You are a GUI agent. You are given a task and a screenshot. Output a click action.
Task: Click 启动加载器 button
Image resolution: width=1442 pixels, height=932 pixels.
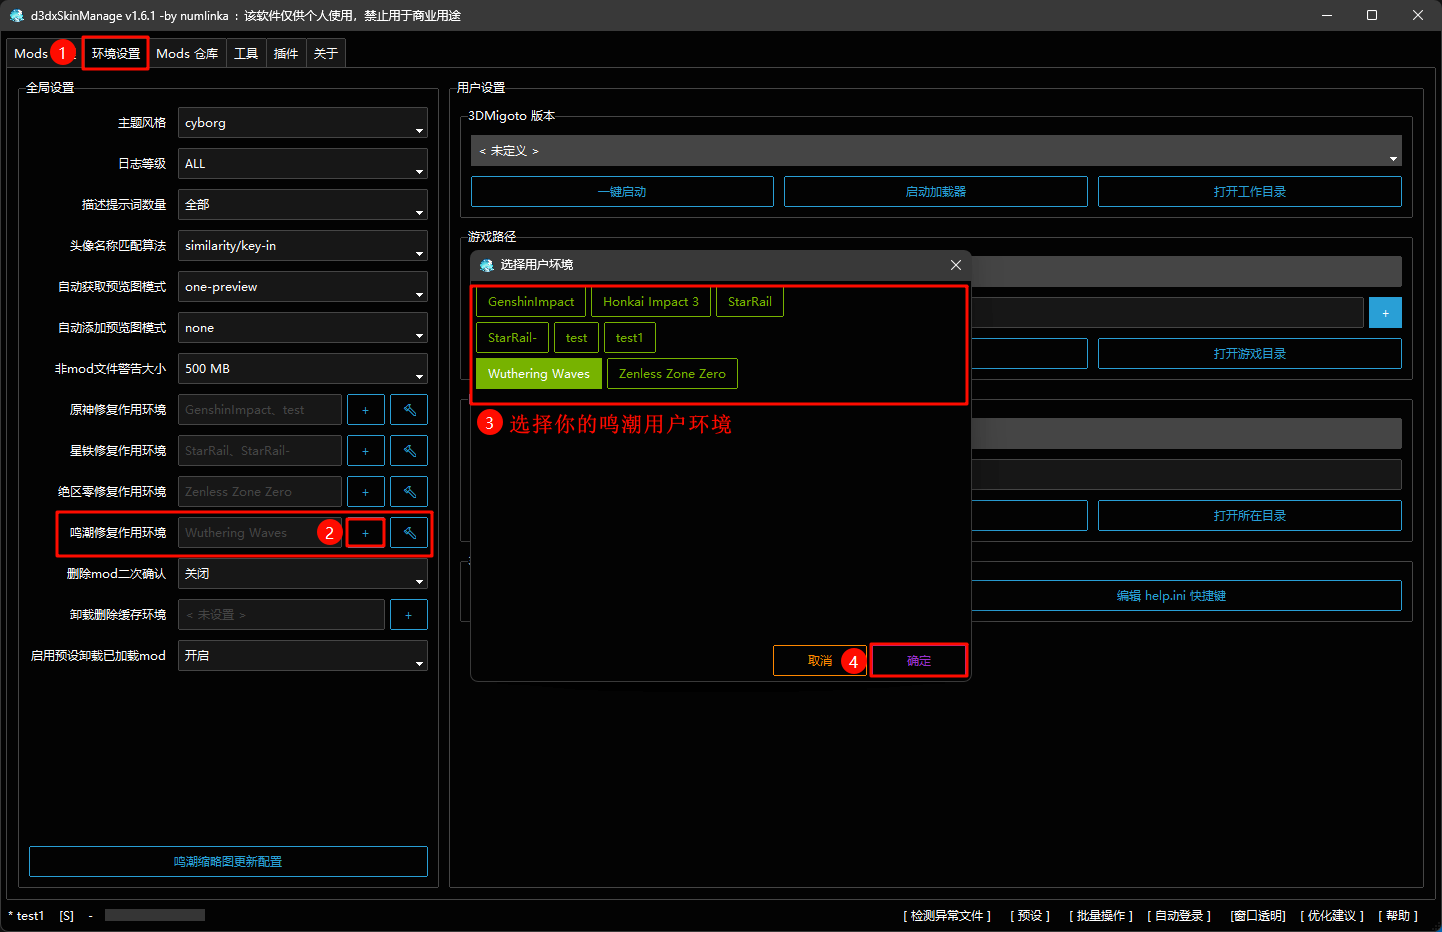pyautogui.click(x=936, y=192)
